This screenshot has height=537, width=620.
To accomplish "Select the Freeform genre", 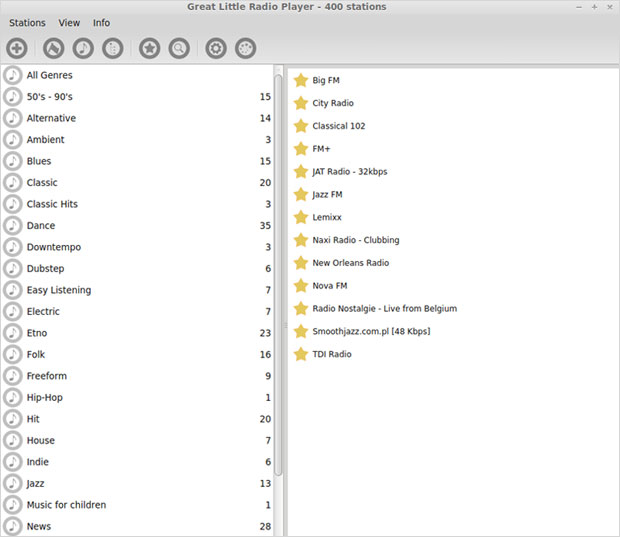I will coord(137,376).
